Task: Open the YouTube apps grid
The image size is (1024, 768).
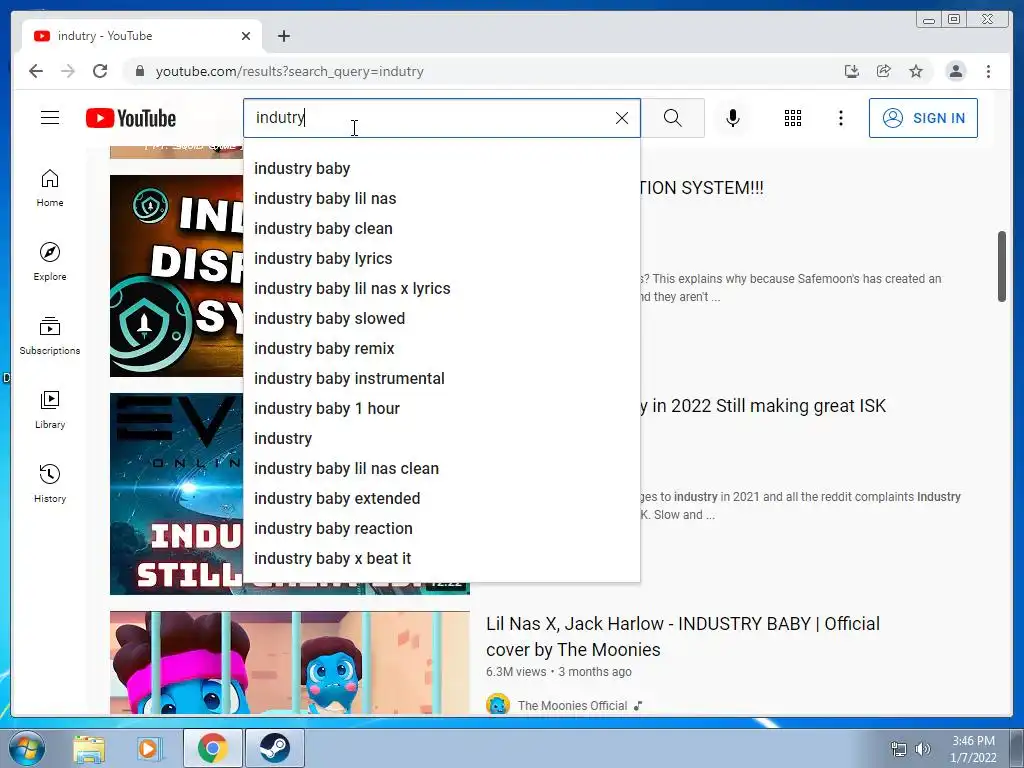Action: pyautogui.click(x=793, y=118)
